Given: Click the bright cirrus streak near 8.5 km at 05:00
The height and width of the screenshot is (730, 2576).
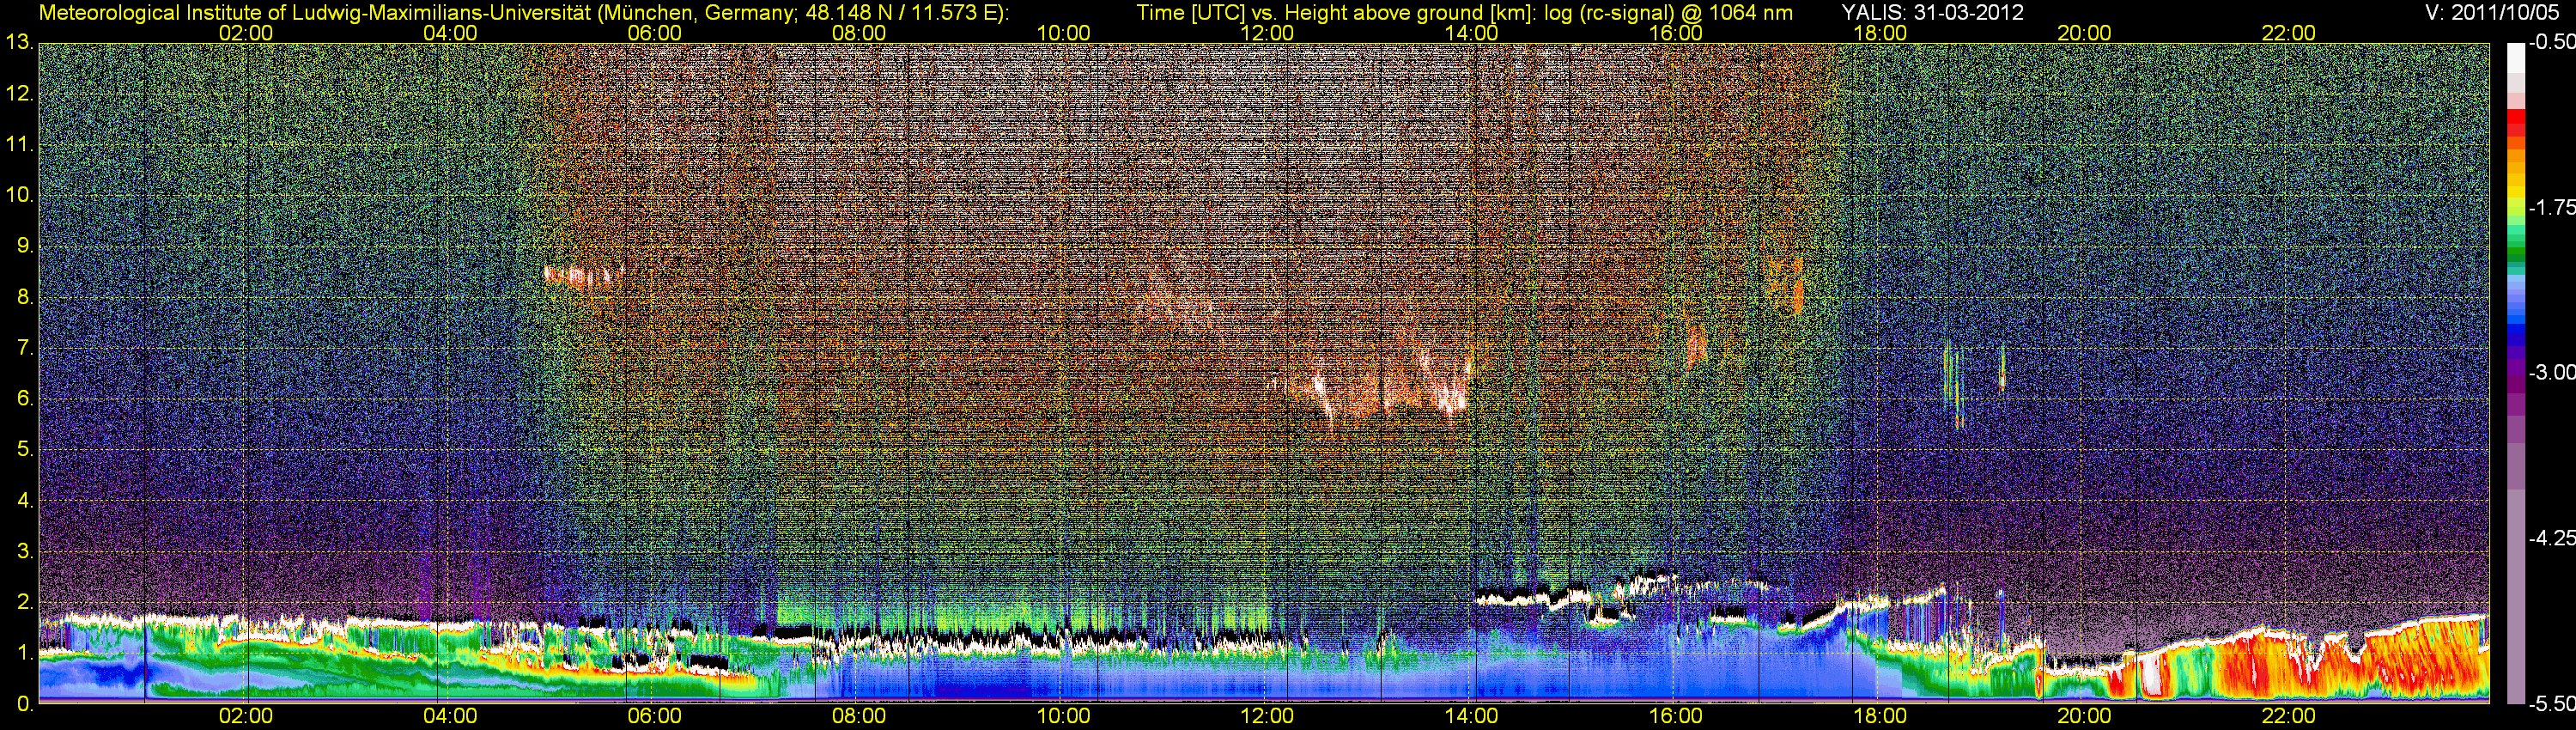Looking at the screenshot, I should click(x=583, y=276).
